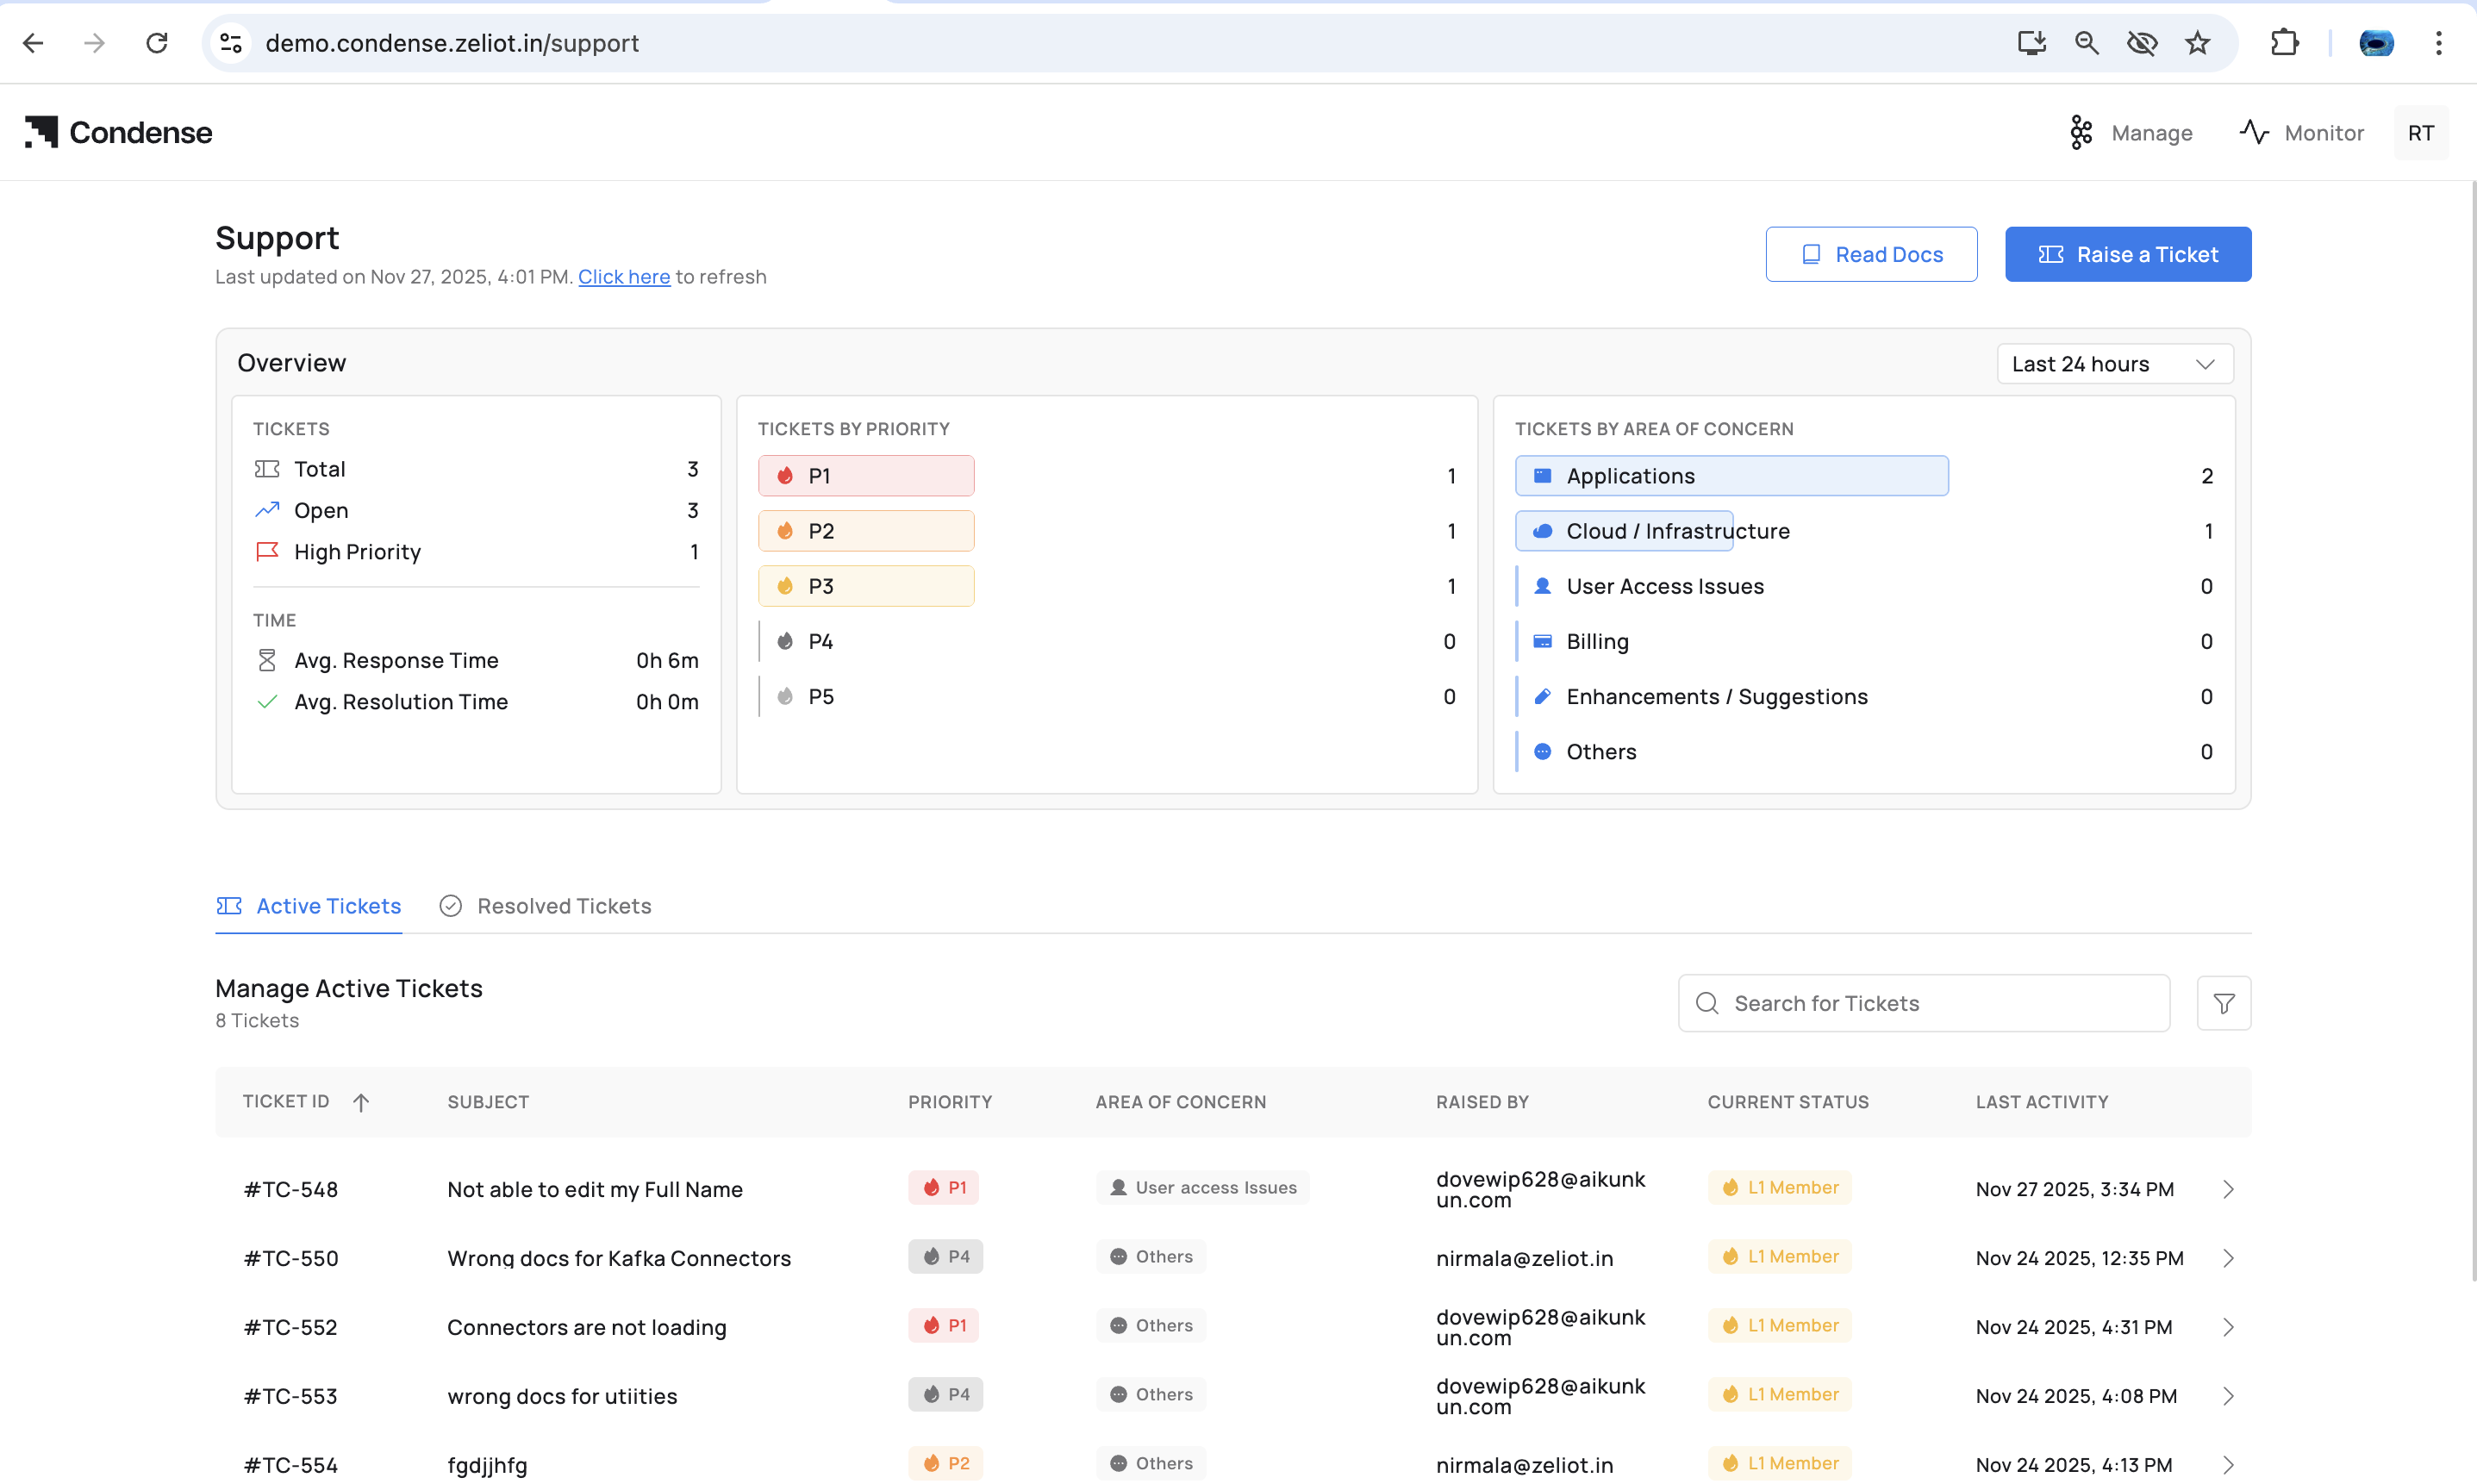Select the Active Tickets tab

(x=309, y=906)
